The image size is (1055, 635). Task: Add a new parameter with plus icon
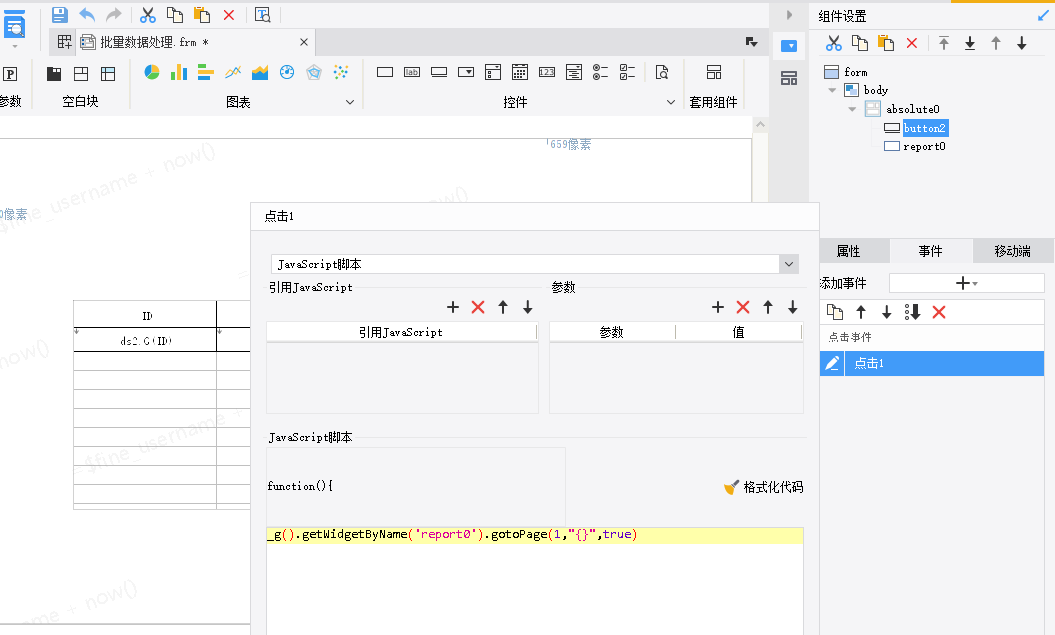pos(718,307)
